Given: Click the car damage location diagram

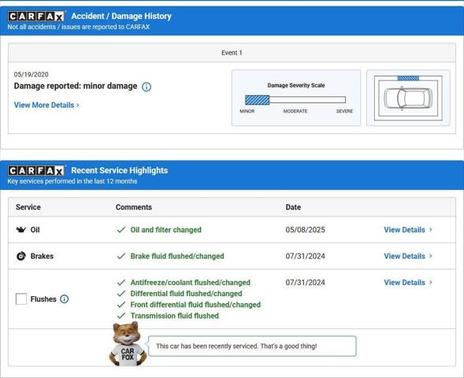Looking at the screenshot, I should (x=408, y=98).
